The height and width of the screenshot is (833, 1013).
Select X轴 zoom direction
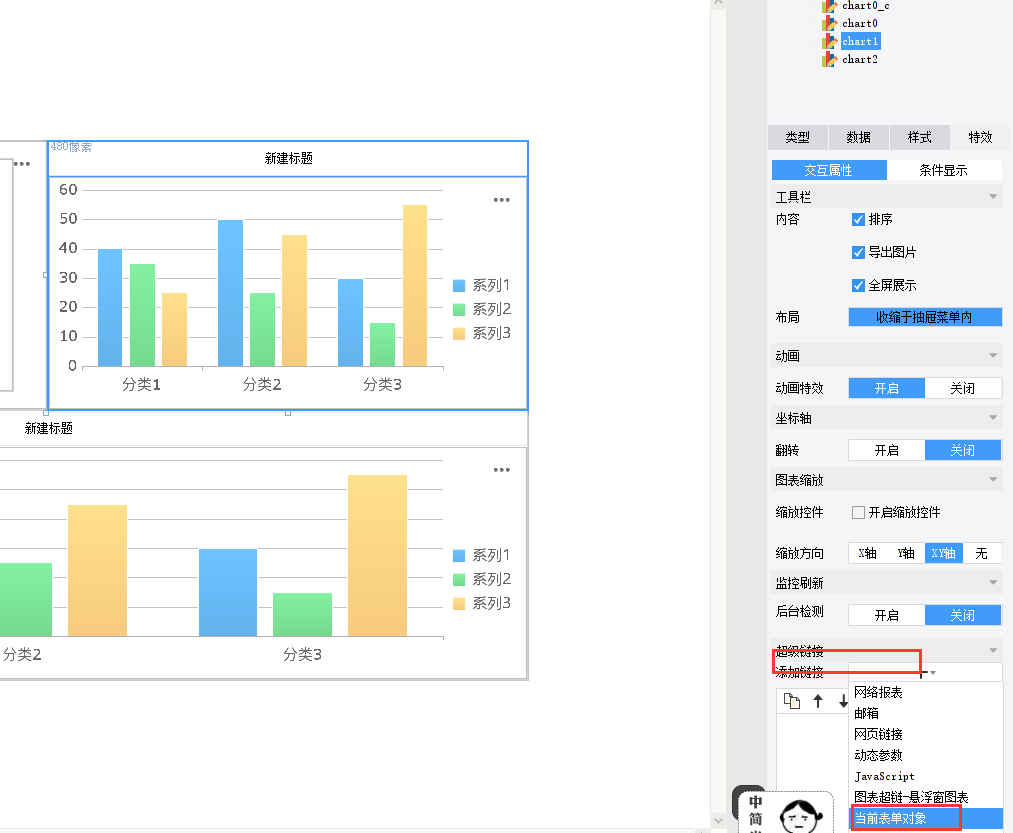tap(867, 553)
